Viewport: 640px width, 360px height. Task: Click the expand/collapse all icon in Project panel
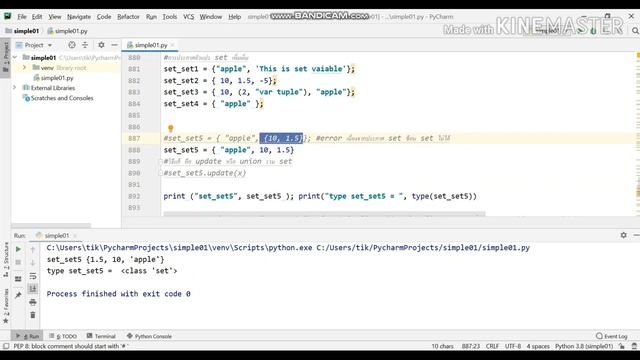click(x=85, y=45)
